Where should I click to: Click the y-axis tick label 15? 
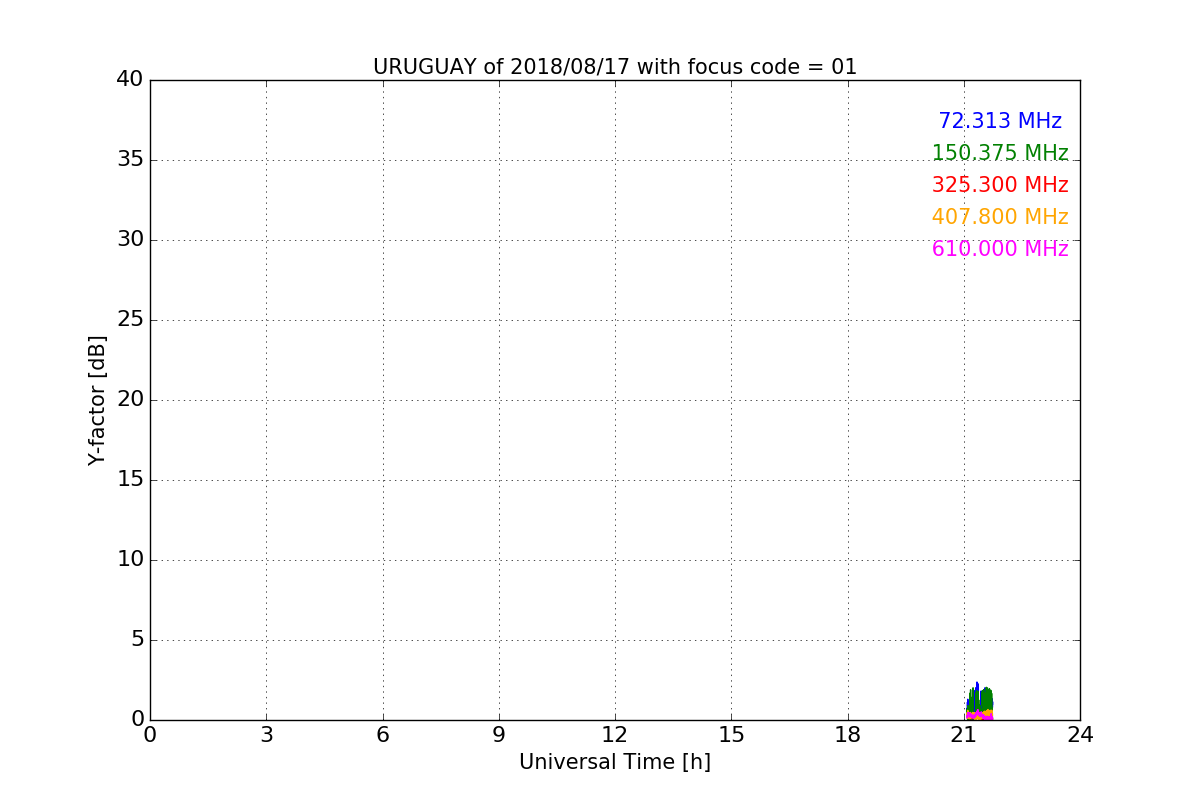130,479
